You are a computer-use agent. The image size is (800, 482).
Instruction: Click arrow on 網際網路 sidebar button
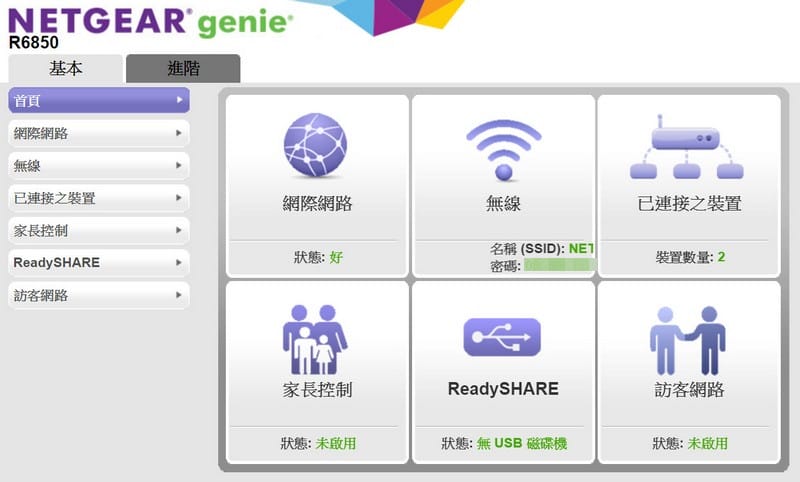179,133
